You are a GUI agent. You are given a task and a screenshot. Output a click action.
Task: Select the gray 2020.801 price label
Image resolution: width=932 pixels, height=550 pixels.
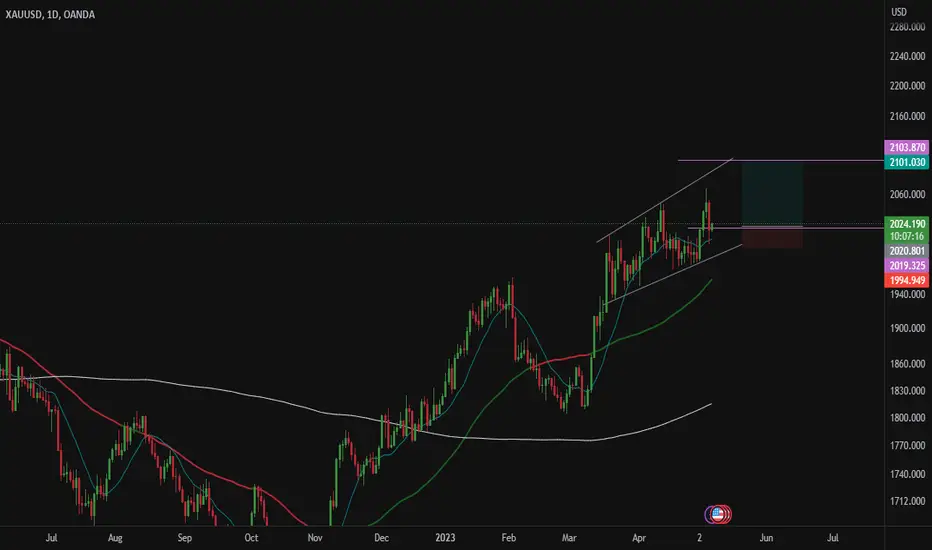(906, 251)
